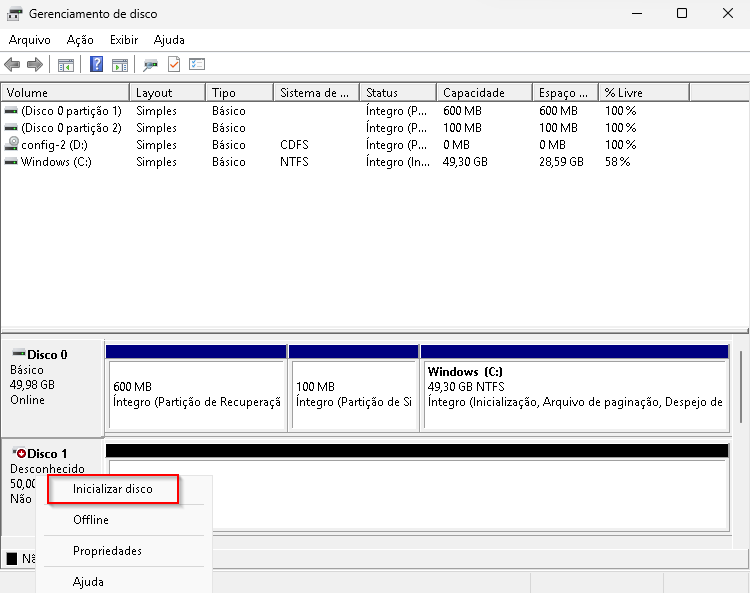Click the red checkmark sheet toolbar icon
Viewport: 750px width, 593px height.
pyautogui.click(x=174, y=65)
